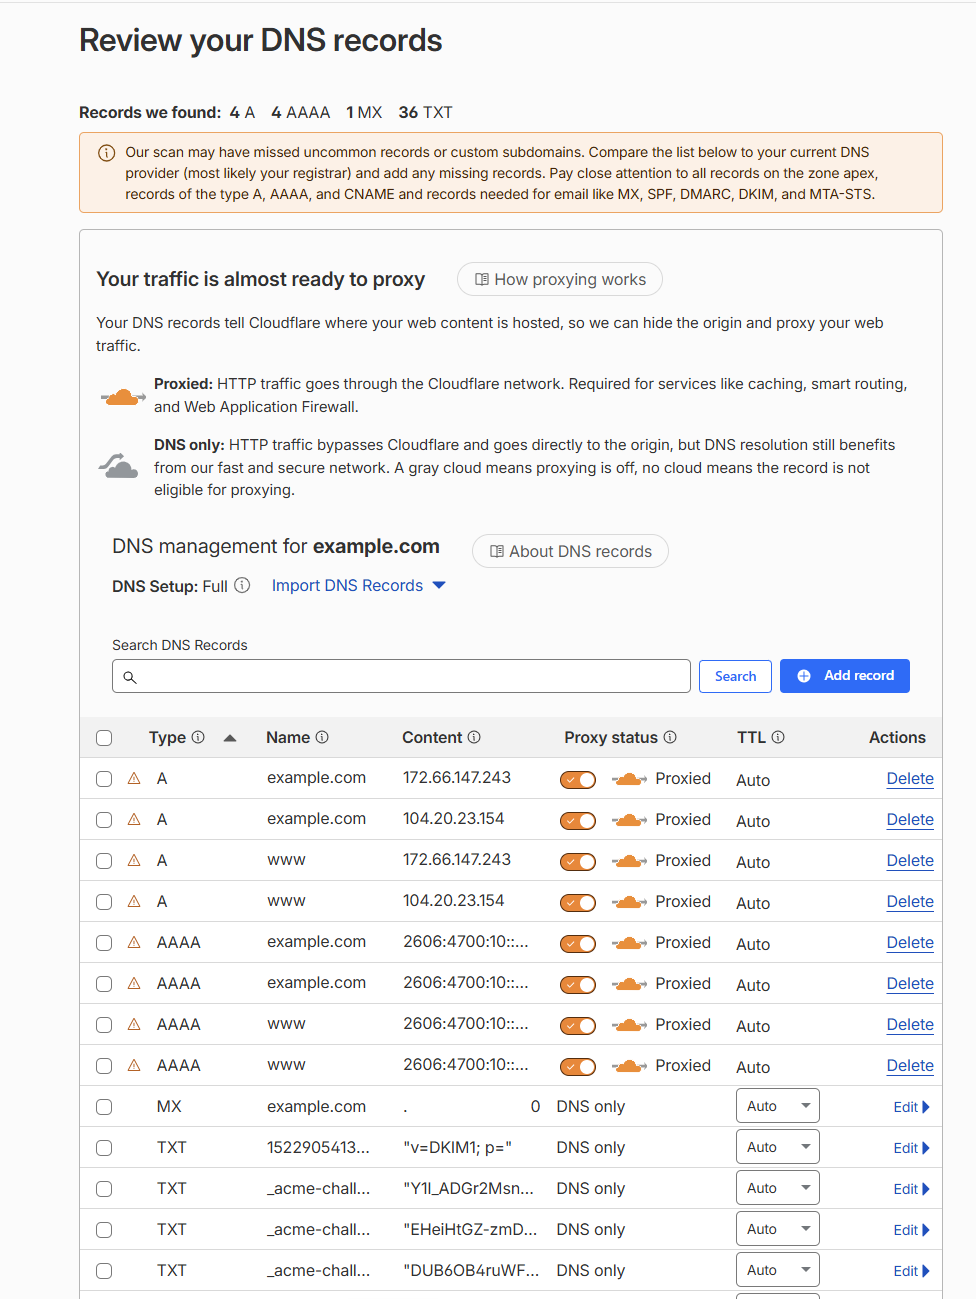The height and width of the screenshot is (1299, 976).
Task: Click the "Review your DNS records" heading
Action: coord(260,40)
